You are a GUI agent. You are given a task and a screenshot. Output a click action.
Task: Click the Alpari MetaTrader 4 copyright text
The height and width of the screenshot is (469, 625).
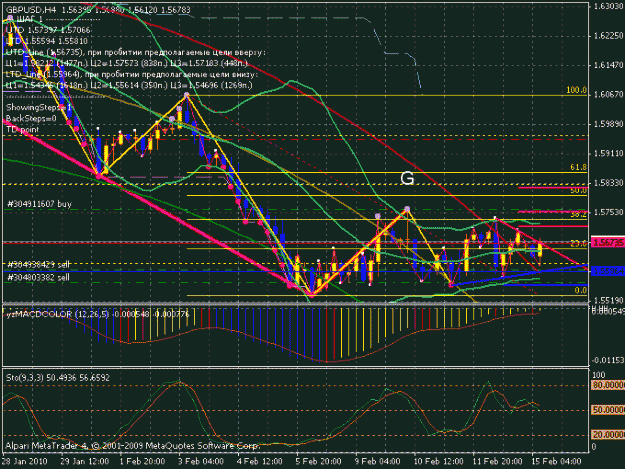[133, 445]
